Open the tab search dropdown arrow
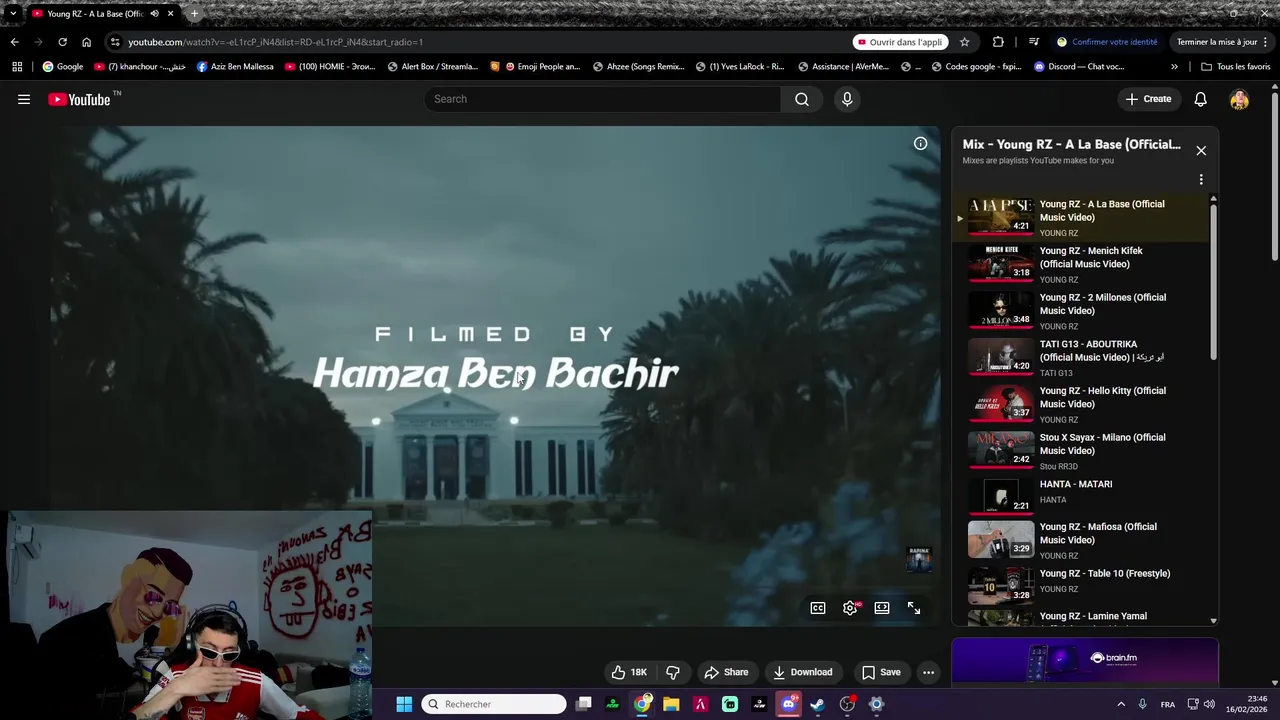The width and height of the screenshot is (1280, 720). coord(13,14)
